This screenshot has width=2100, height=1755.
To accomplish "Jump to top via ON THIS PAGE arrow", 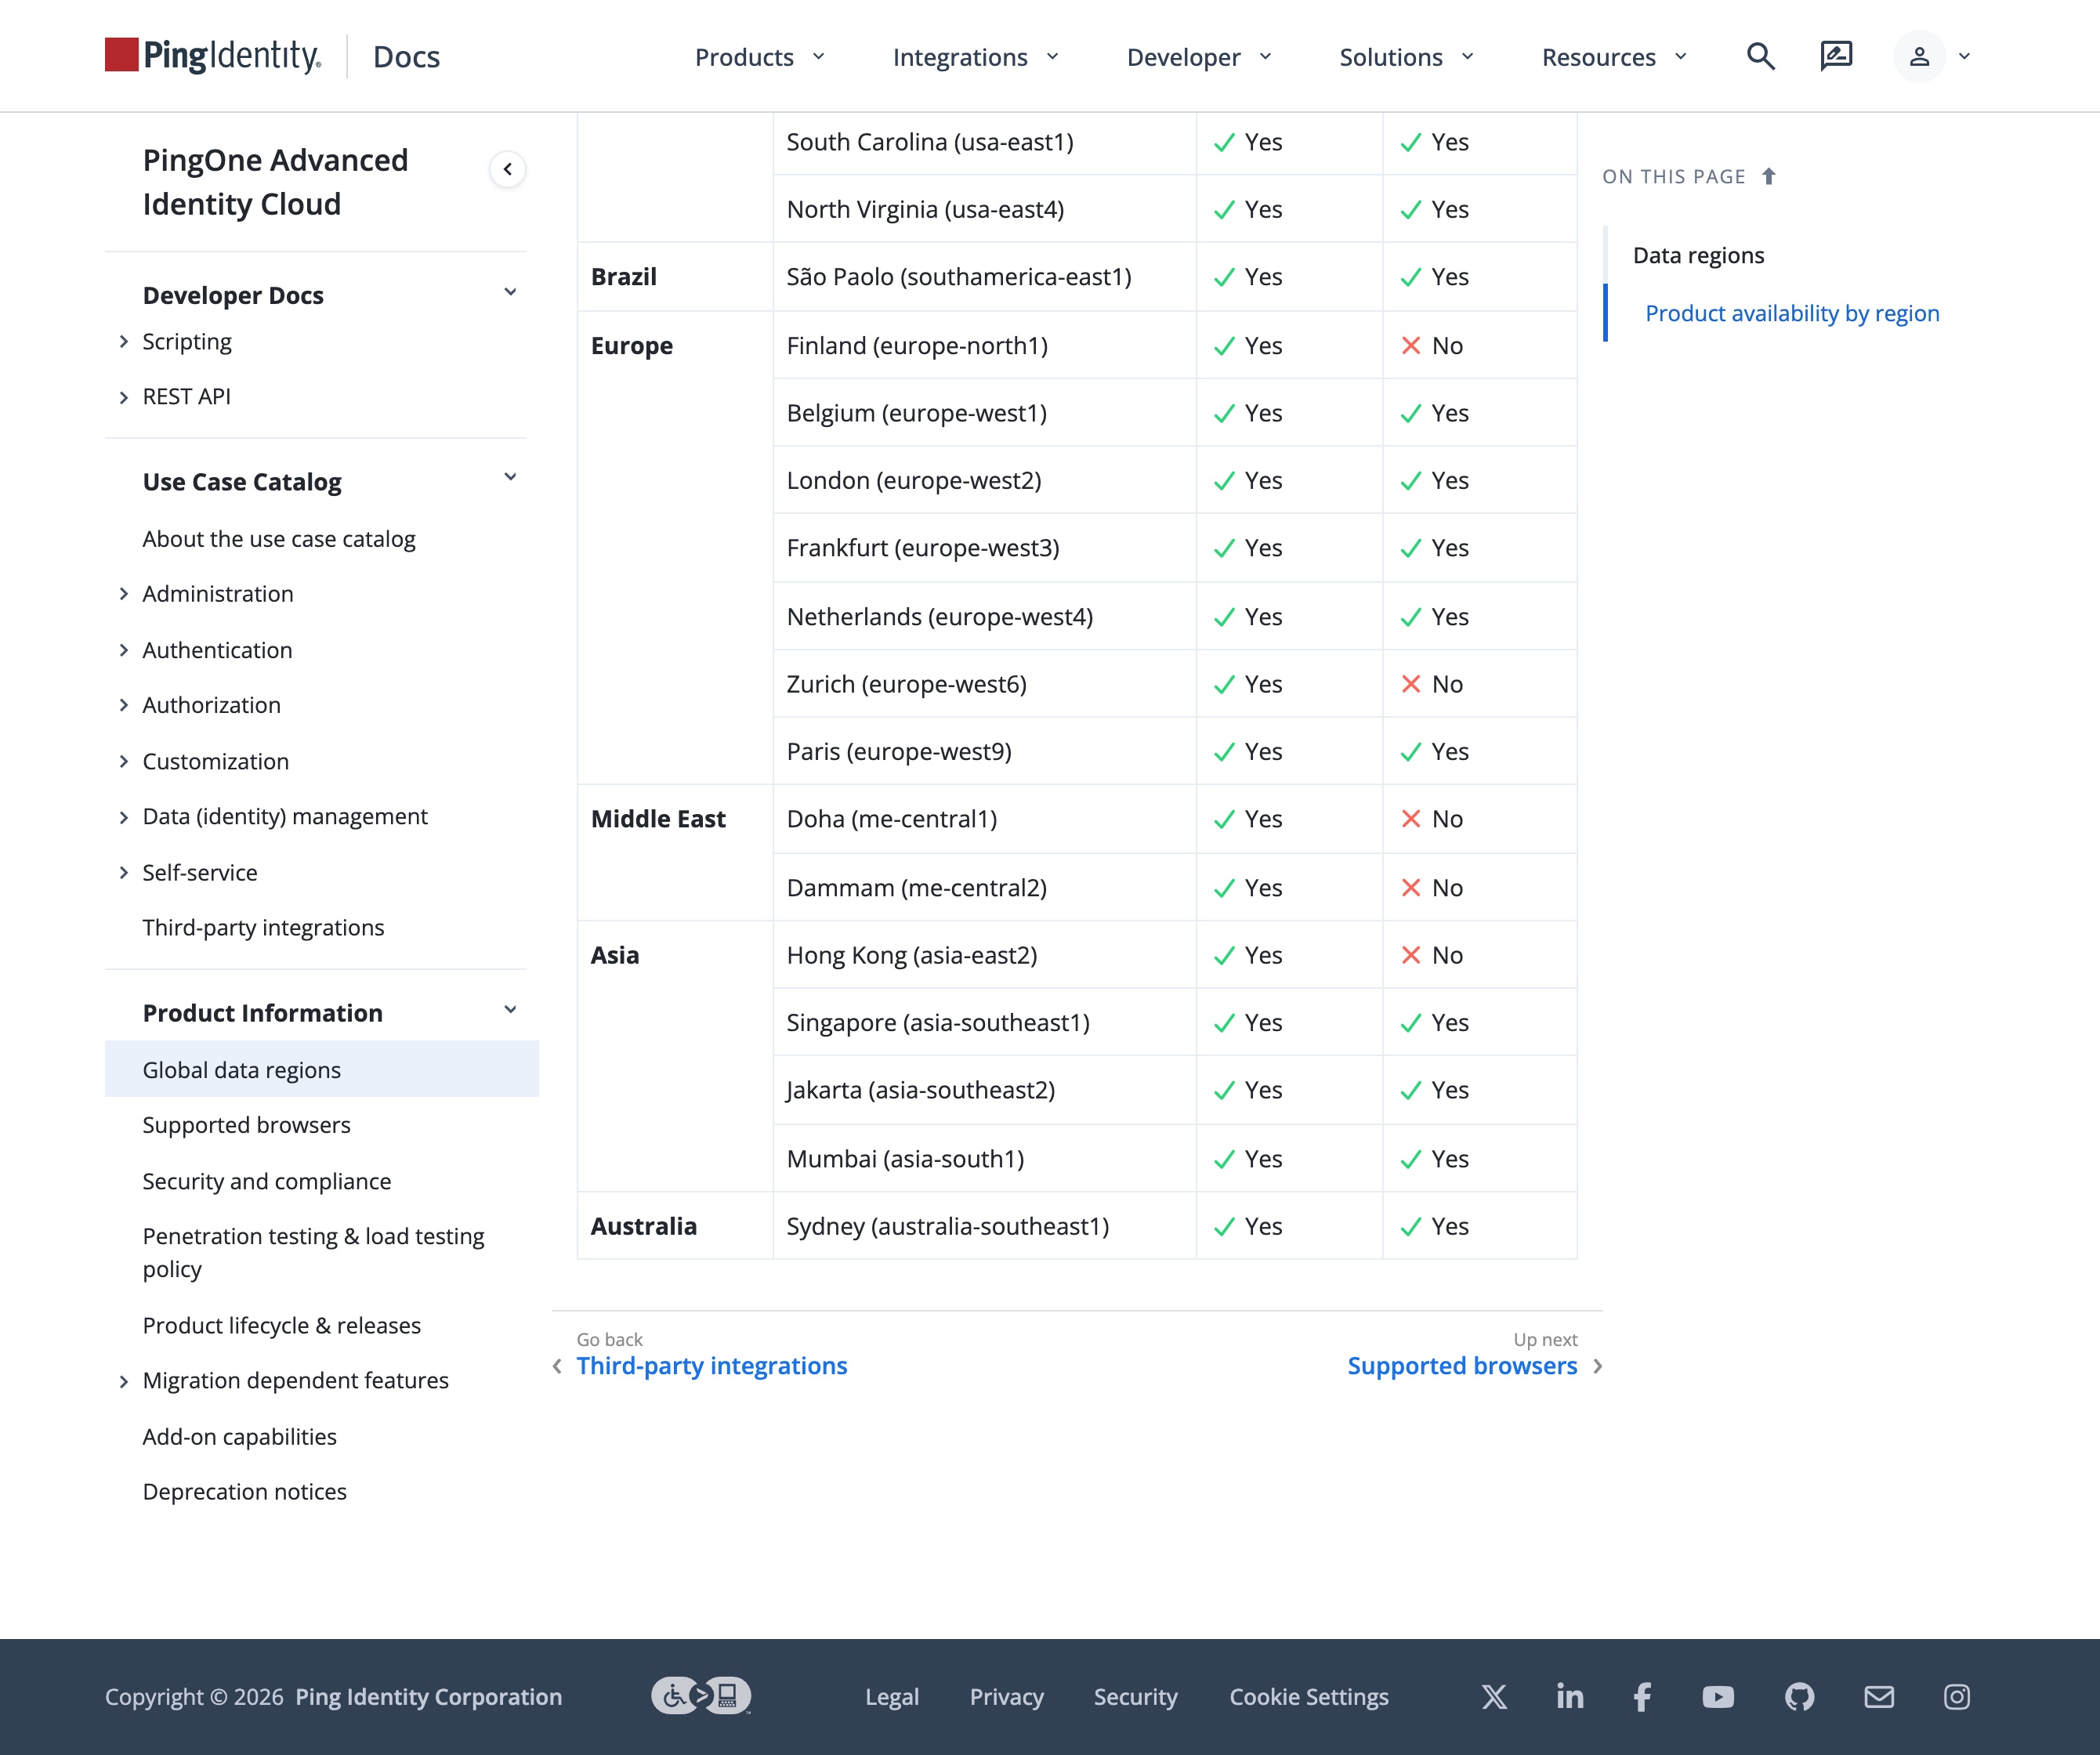I will coord(1768,177).
